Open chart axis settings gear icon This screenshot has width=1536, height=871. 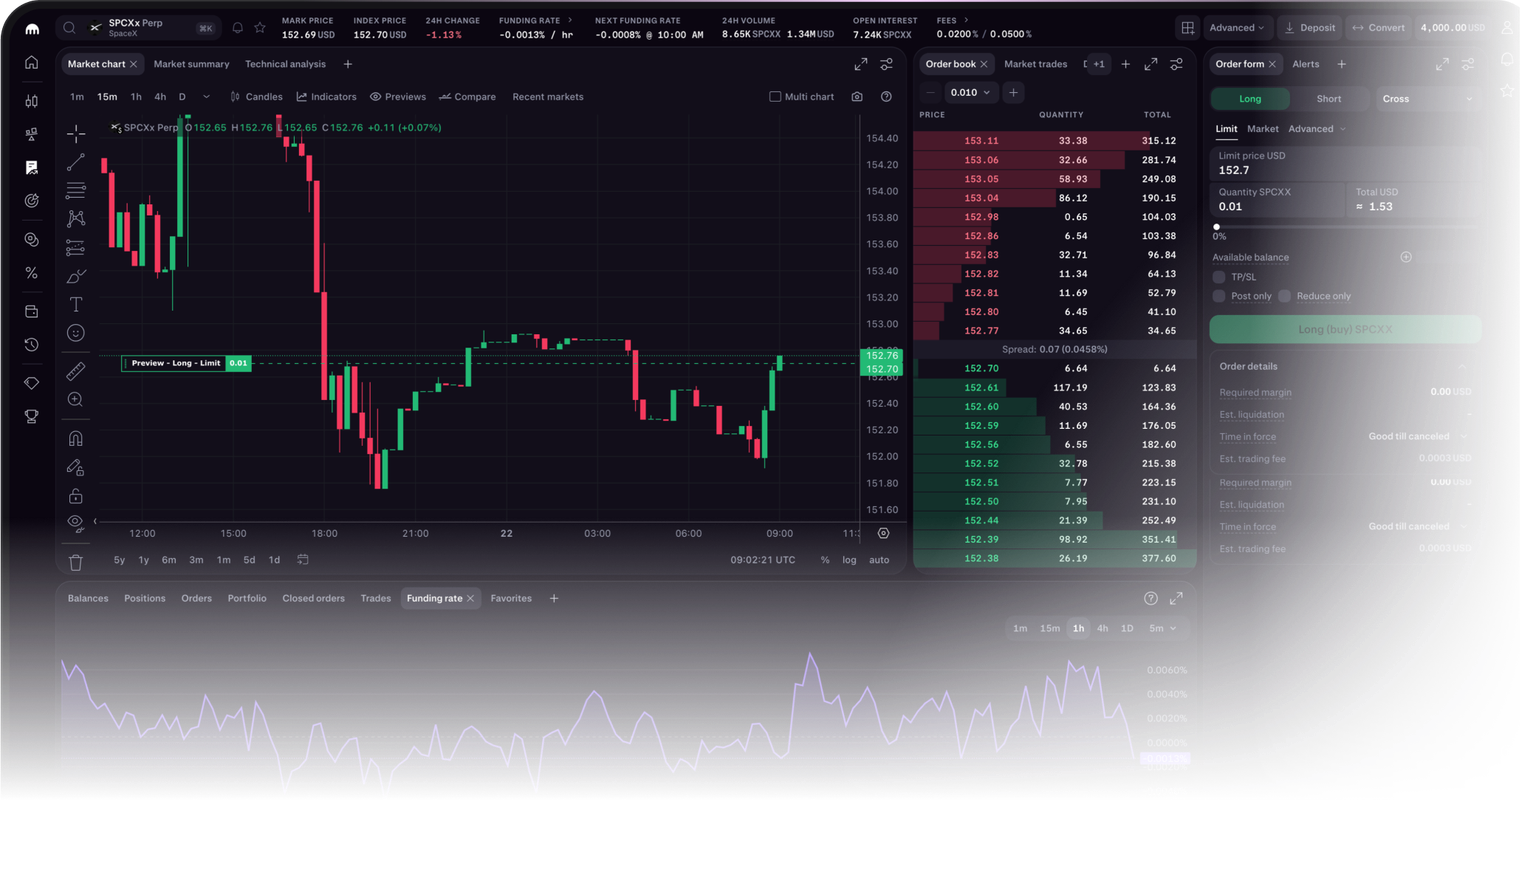[x=883, y=533]
